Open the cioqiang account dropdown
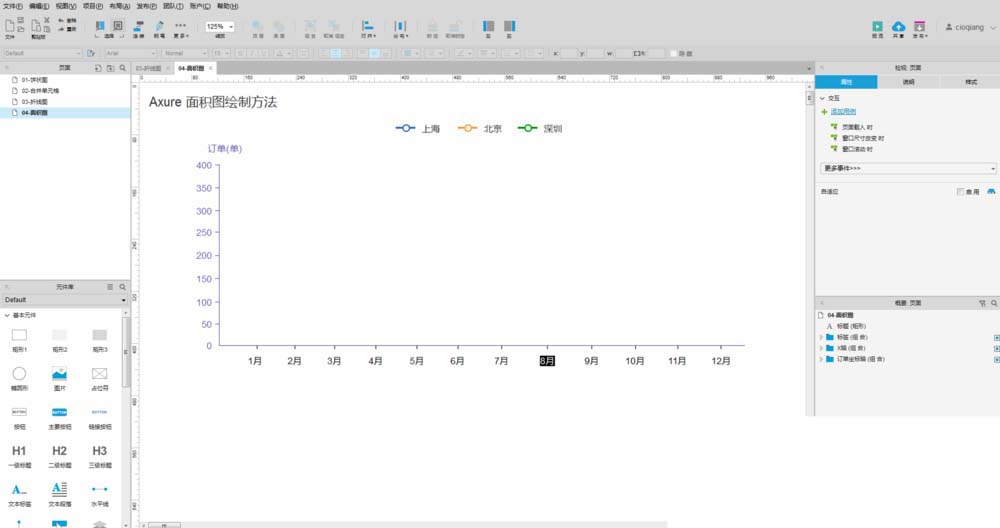The height and width of the screenshot is (528, 1000). point(970,27)
